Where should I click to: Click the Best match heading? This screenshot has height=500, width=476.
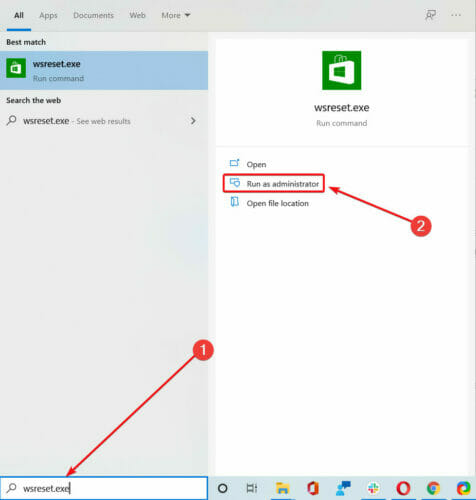(x=26, y=42)
